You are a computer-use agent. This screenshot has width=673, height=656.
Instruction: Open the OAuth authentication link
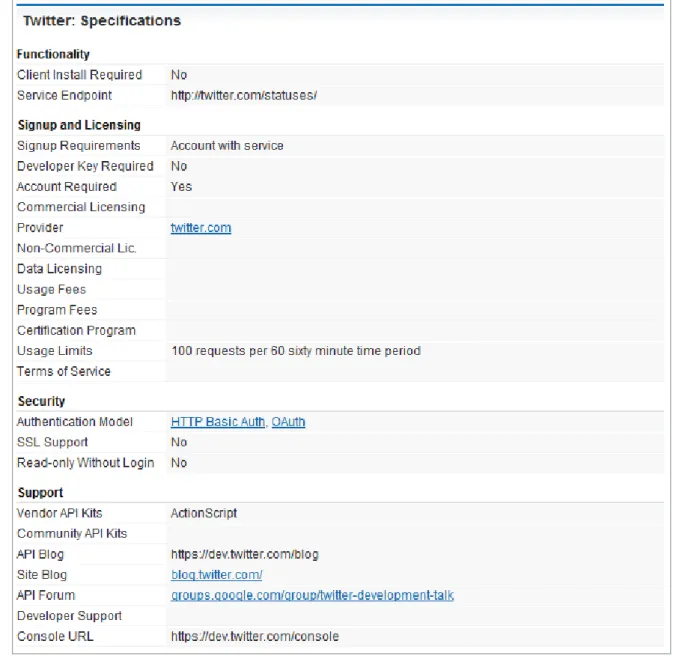288,422
